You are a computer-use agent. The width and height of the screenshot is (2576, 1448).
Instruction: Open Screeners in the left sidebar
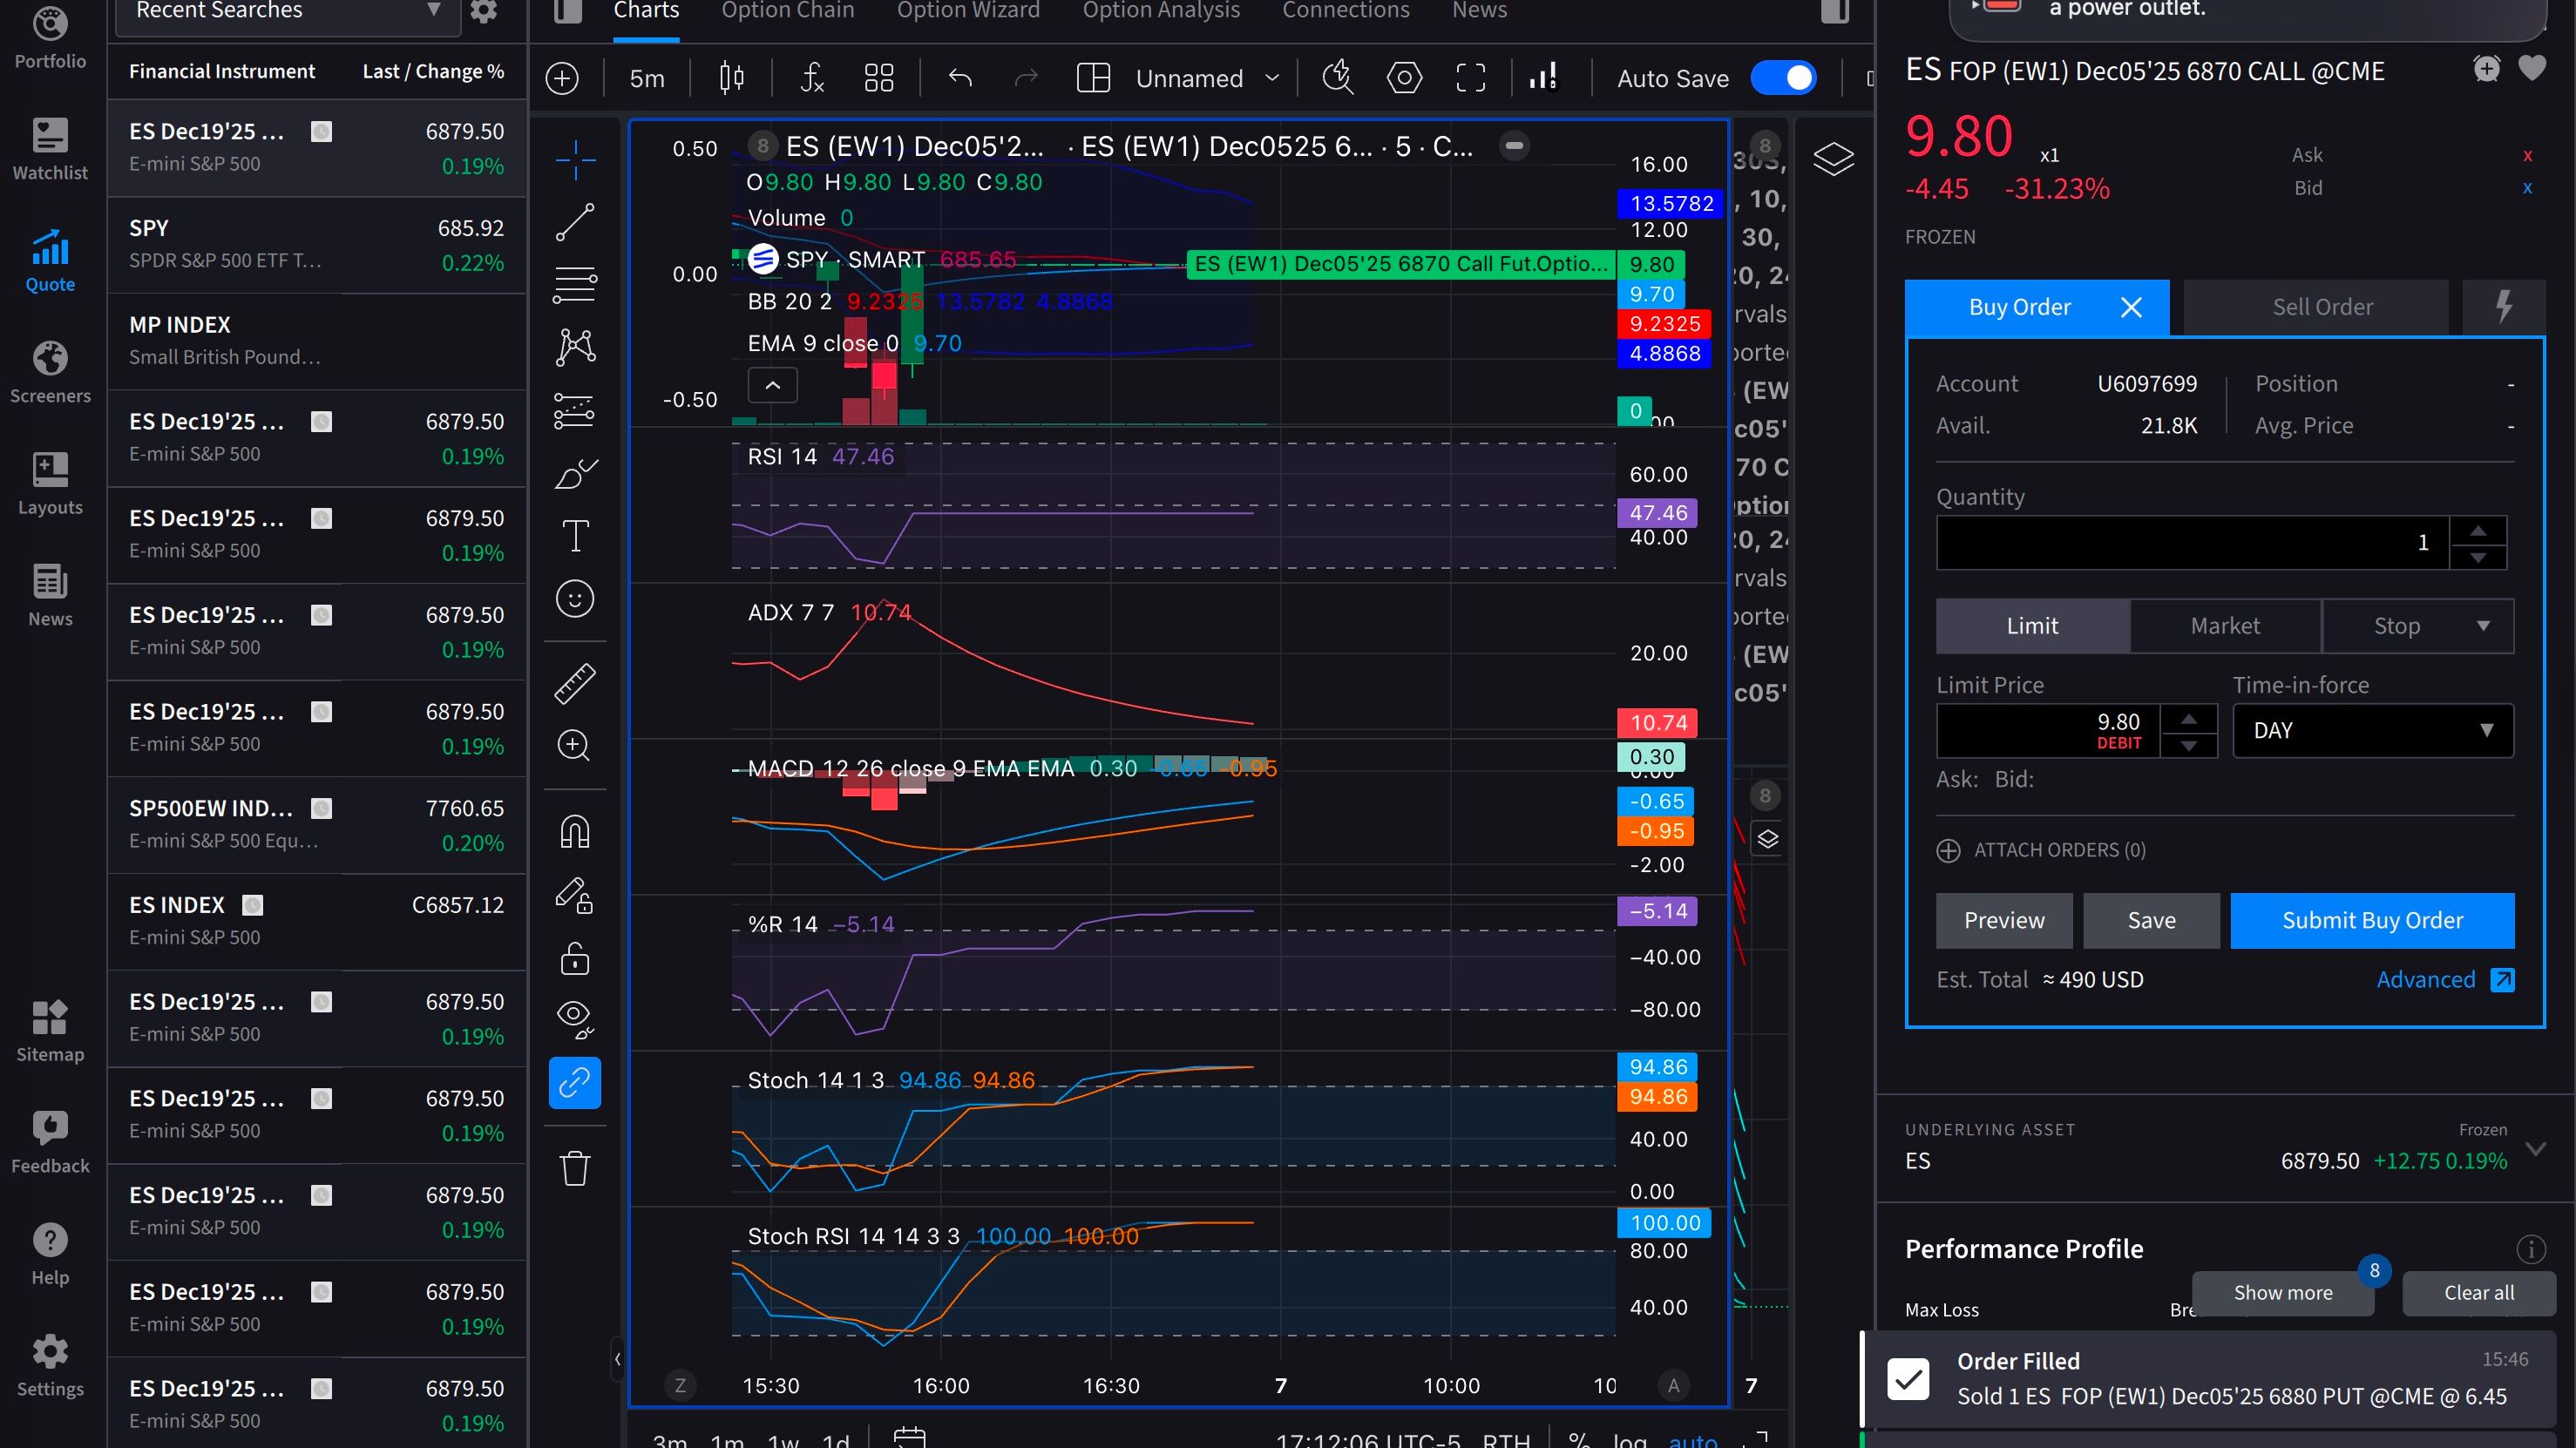(50, 371)
